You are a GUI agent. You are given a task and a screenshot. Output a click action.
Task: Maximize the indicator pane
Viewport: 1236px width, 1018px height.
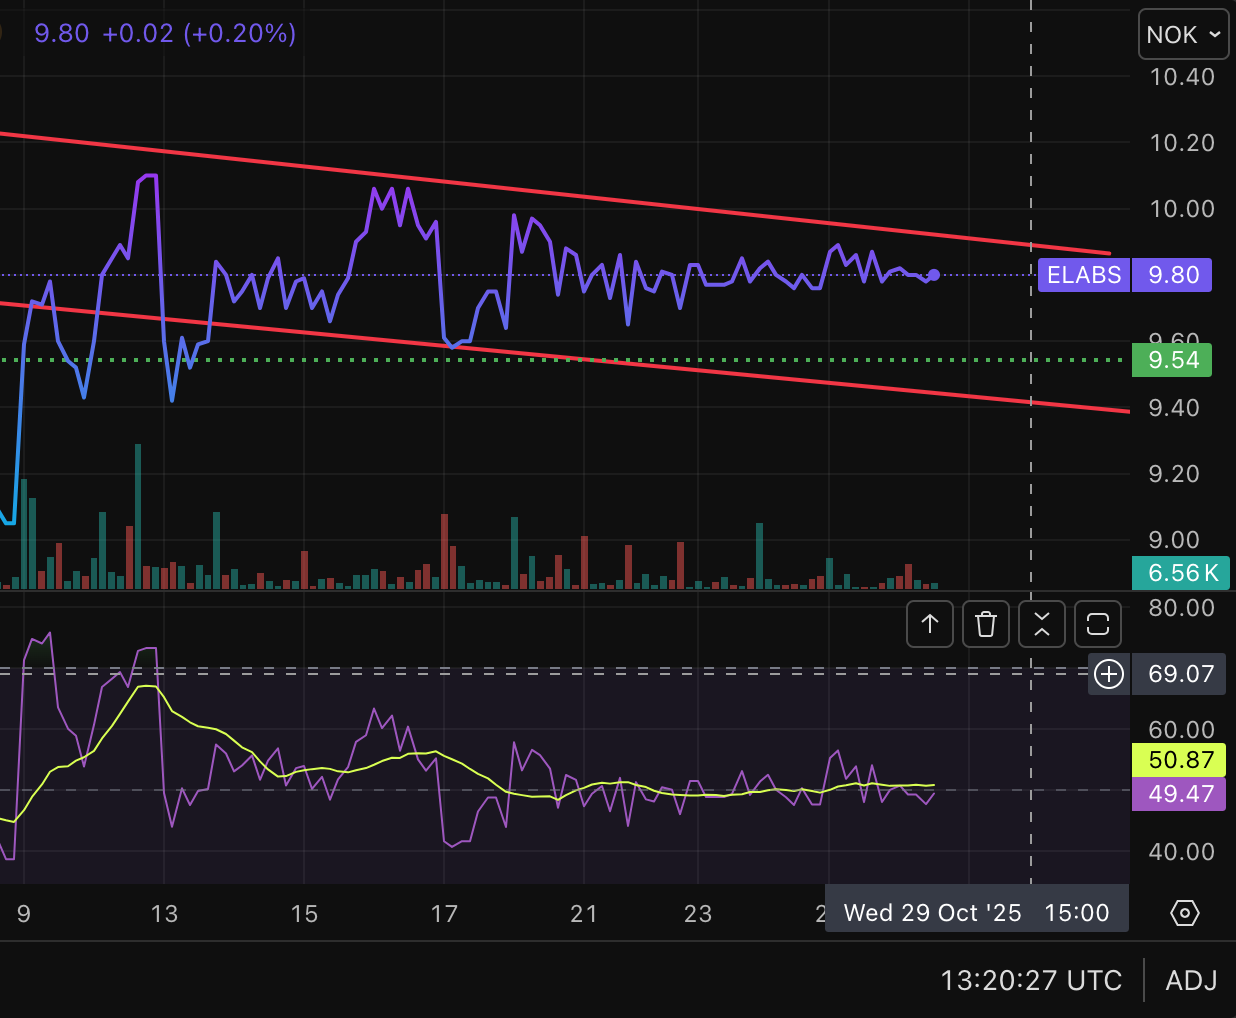(x=1098, y=625)
